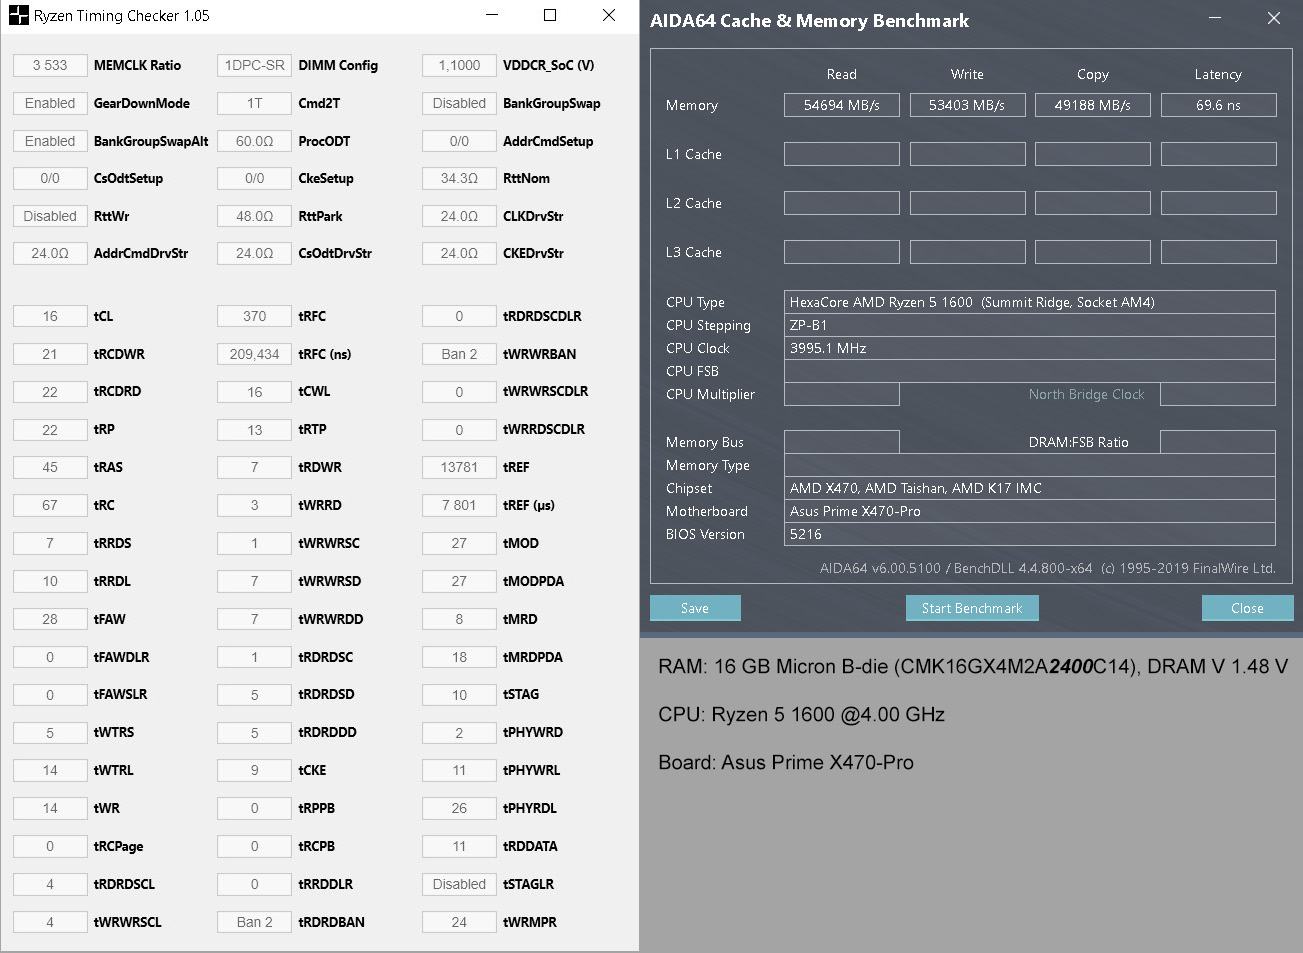The image size is (1303, 953).
Task: Click the DIMM Config value 1DPC-SR
Action: [x=254, y=65]
